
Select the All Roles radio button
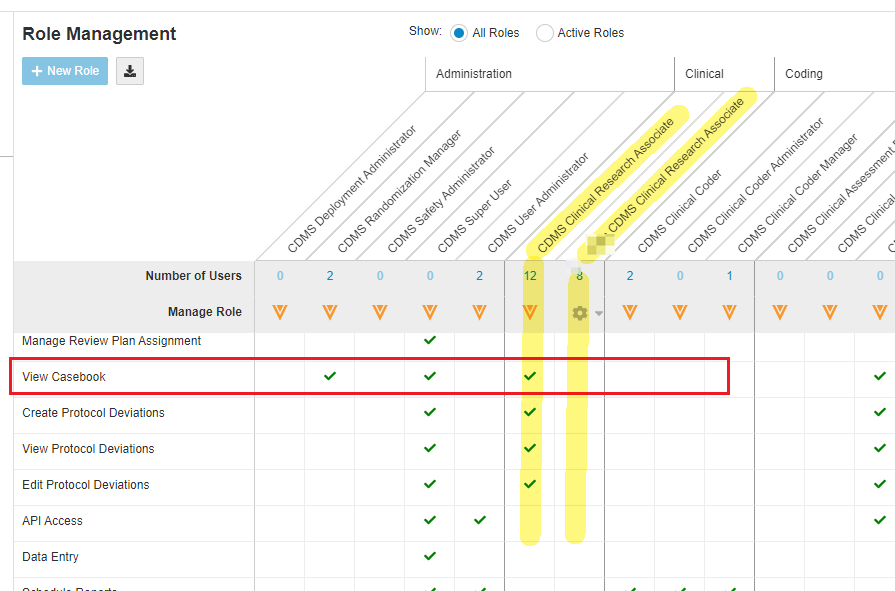click(459, 33)
